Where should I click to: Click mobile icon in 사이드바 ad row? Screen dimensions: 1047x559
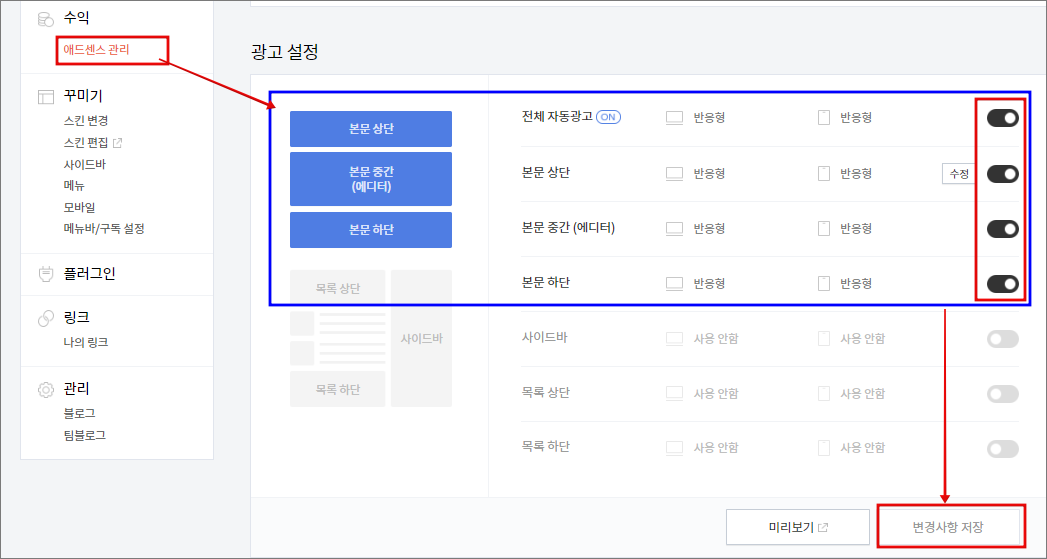(824, 339)
